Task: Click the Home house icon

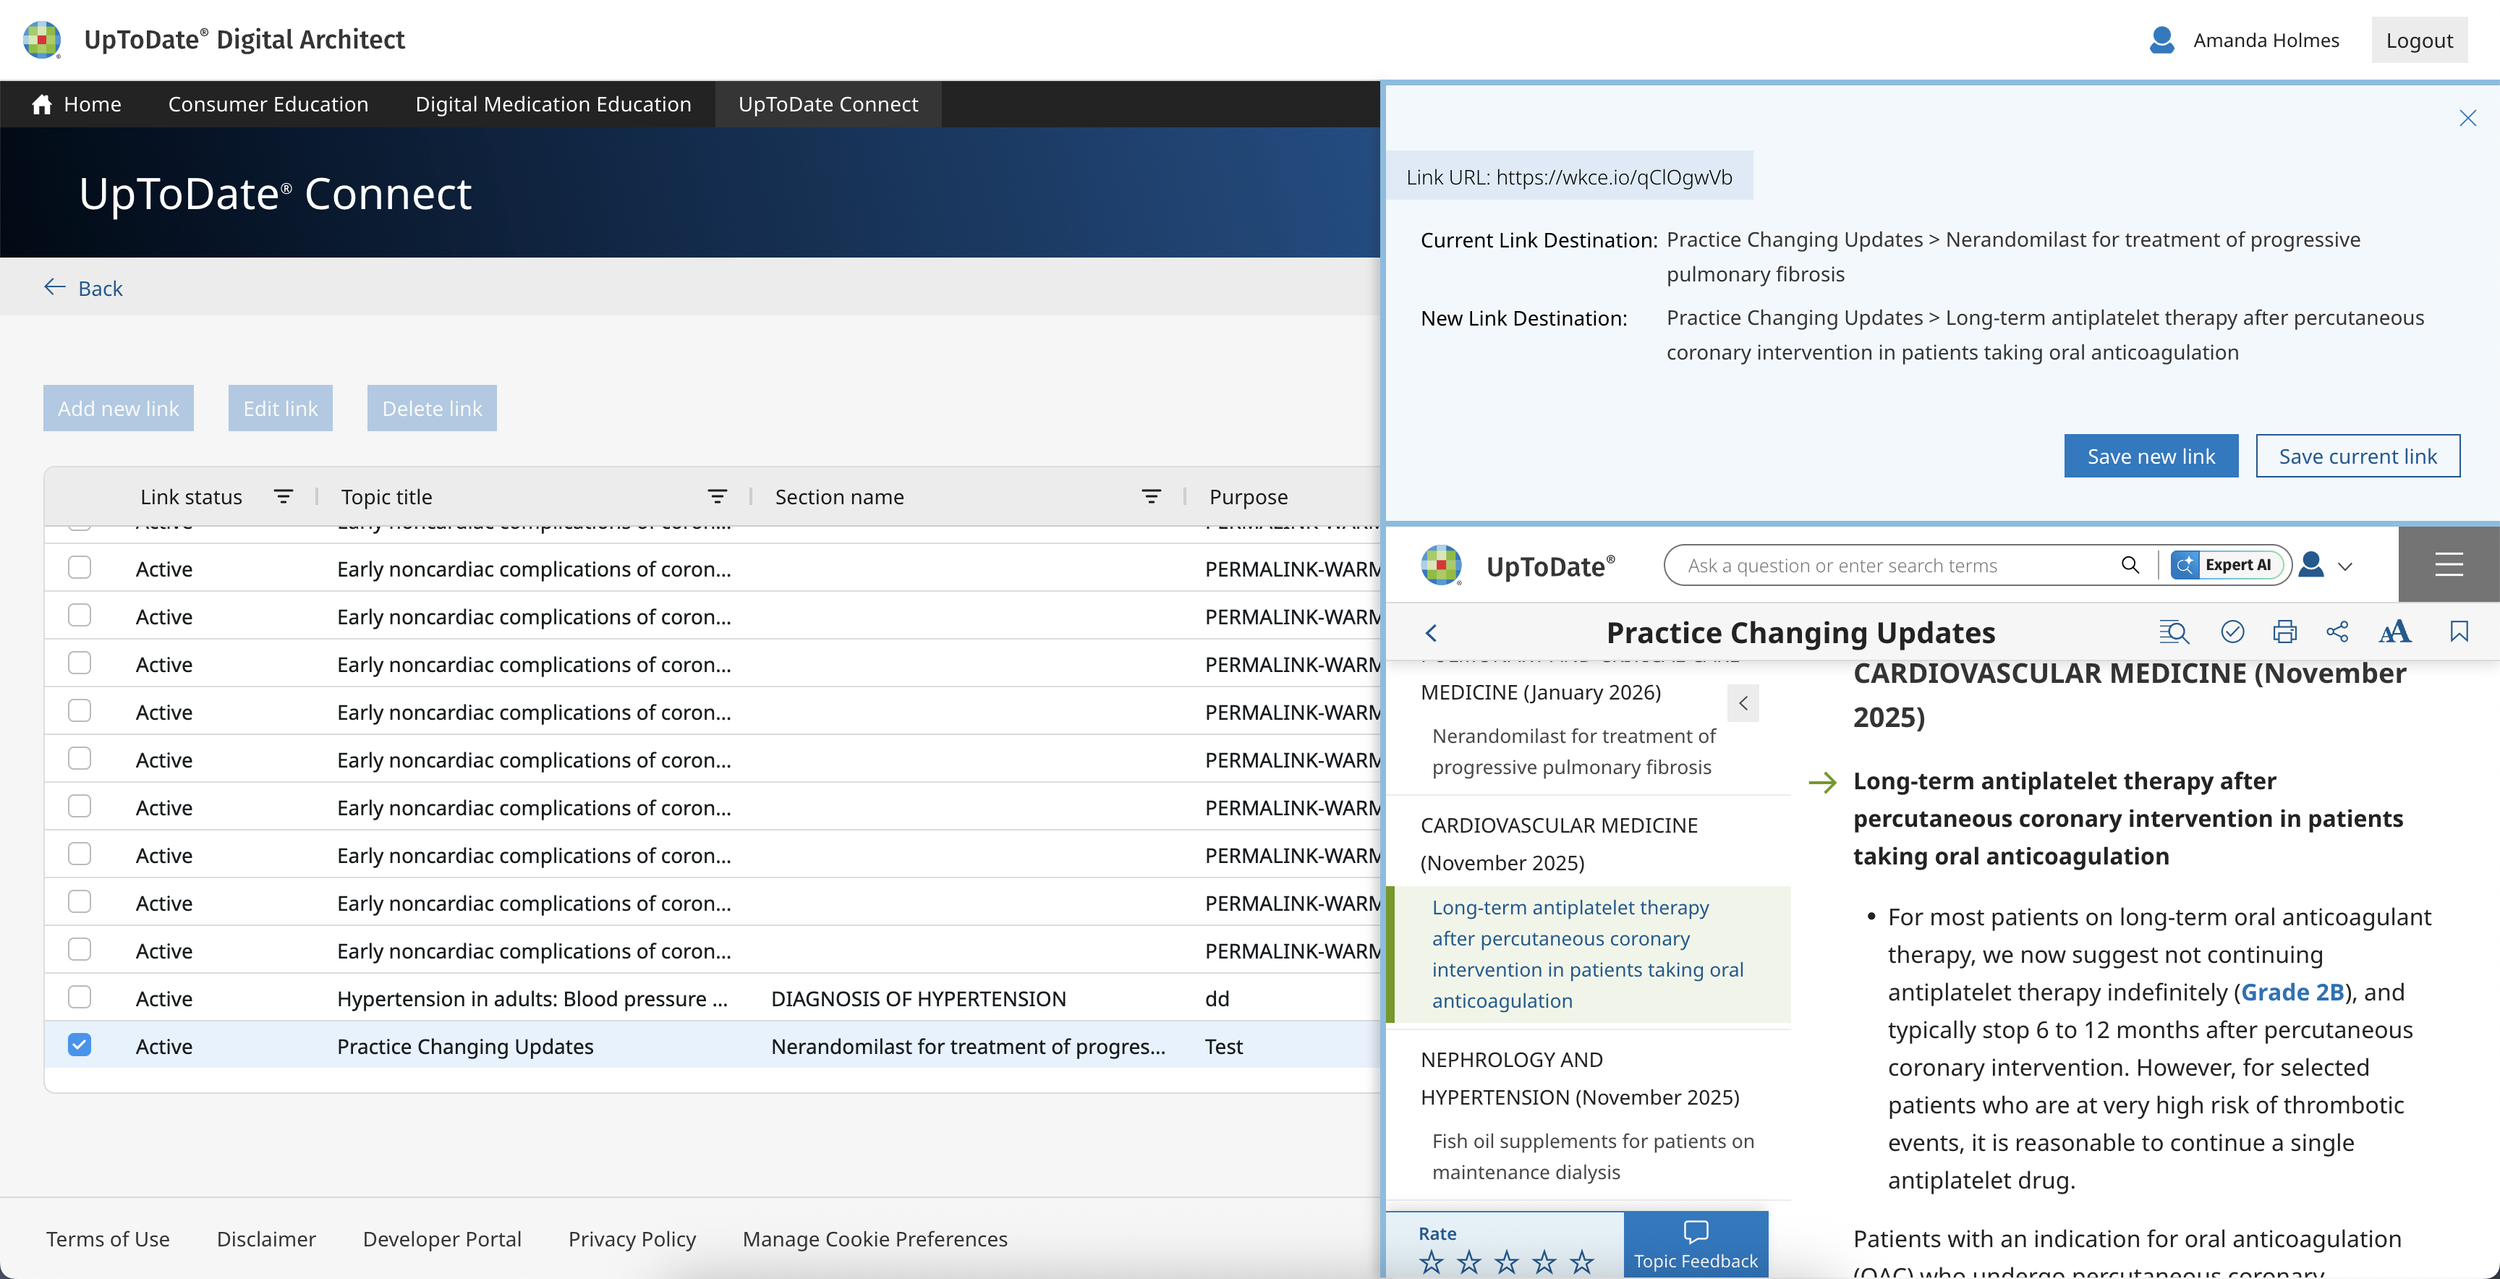Action: (42, 104)
